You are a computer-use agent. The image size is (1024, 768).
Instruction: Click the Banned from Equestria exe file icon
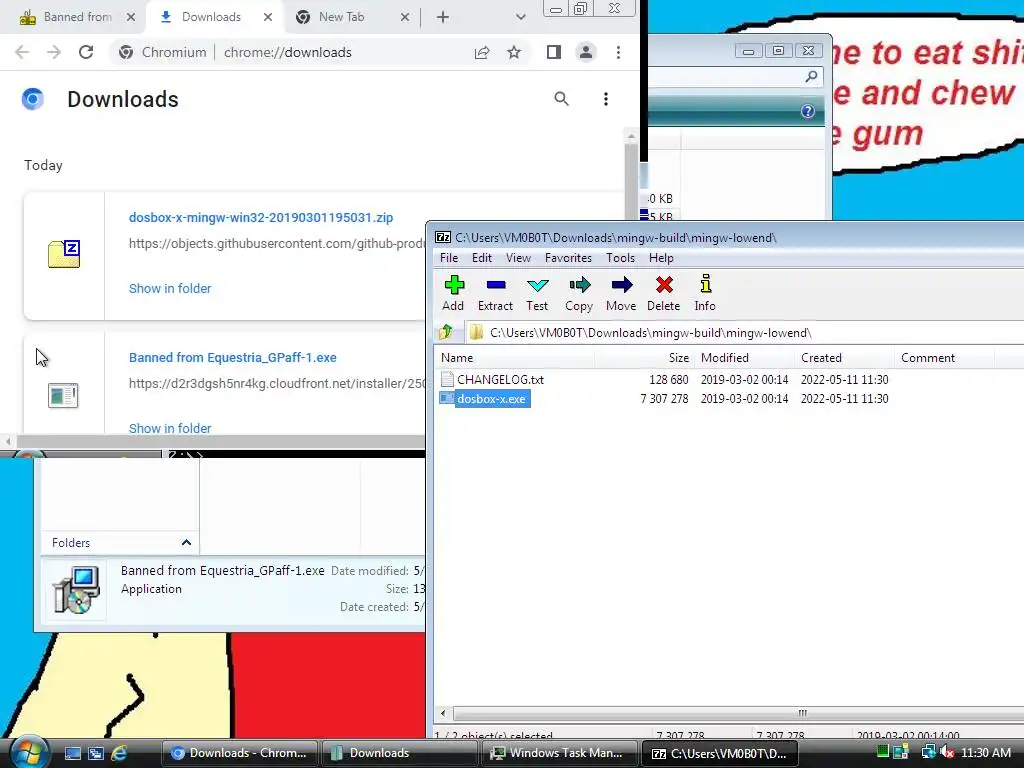click(63, 395)
